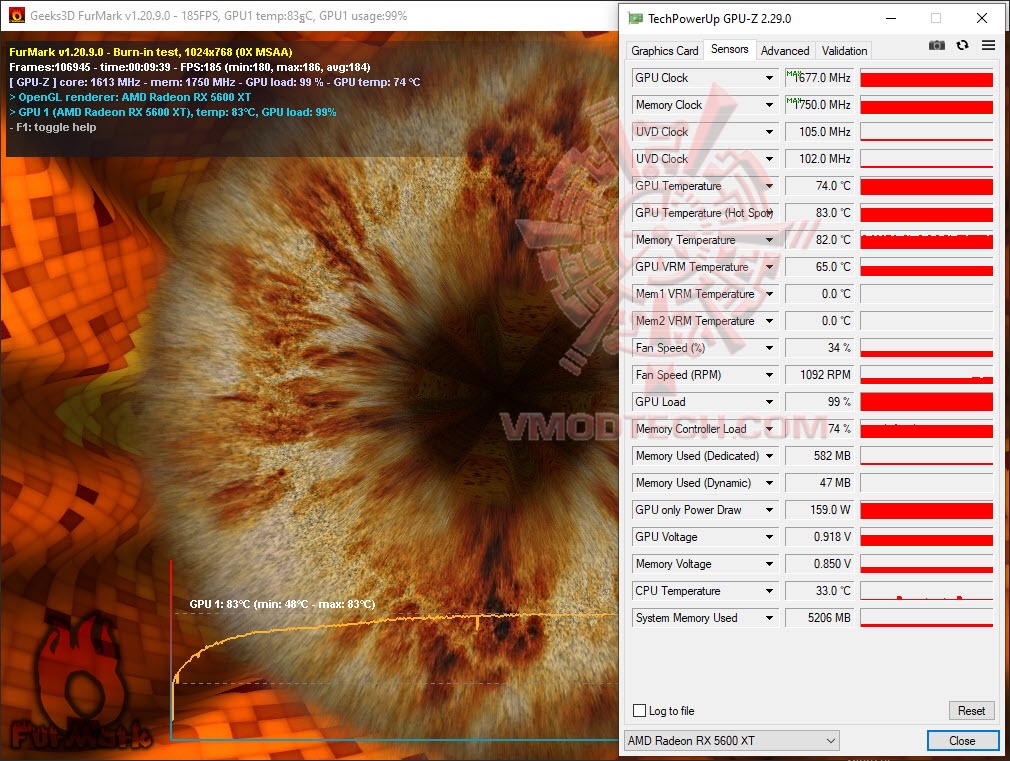The width and height of the screenshot is (1010, 761).
Task: Open the first UVD Clock dropdown showing 105.0 MHz
Action: [x=769, y=132]
